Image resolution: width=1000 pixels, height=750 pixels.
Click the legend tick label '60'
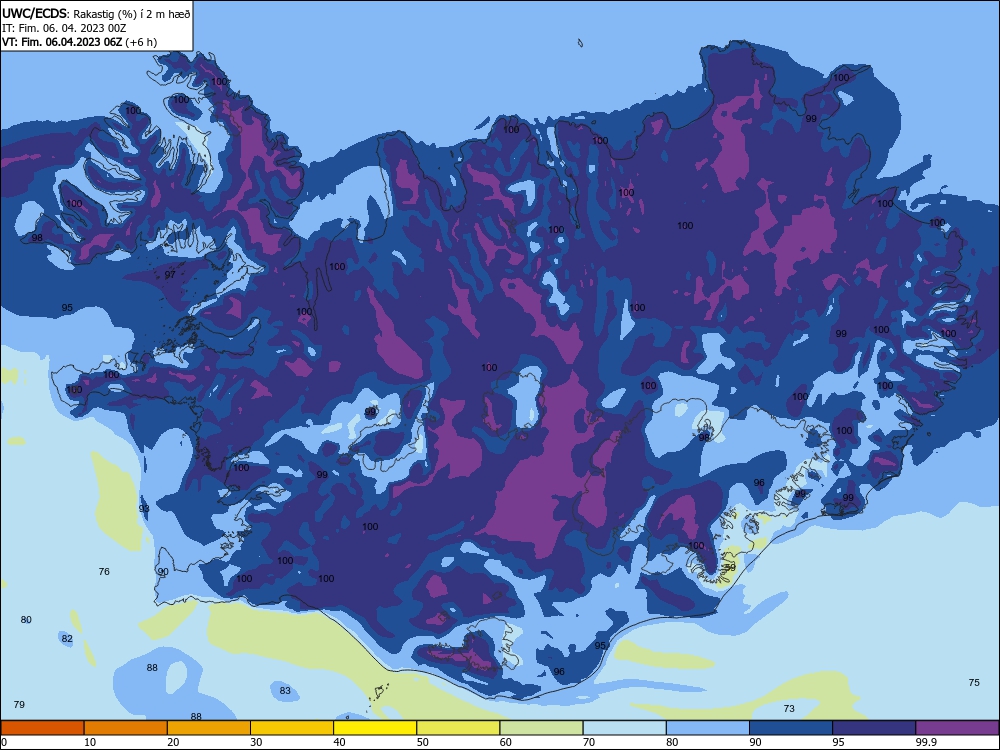tap(506, 742)
